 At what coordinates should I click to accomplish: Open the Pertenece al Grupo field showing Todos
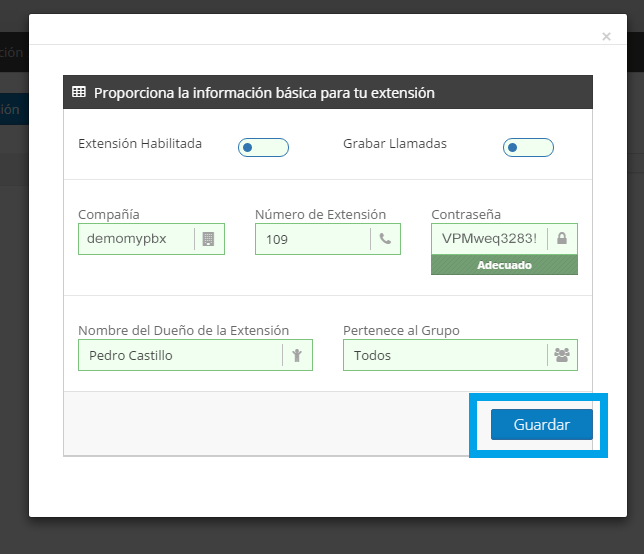(x=445, y=355)
